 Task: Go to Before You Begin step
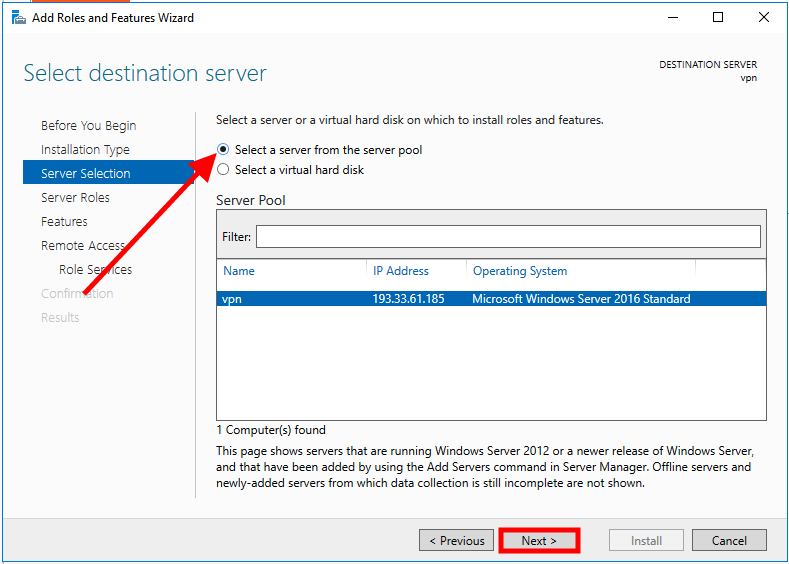88,126
